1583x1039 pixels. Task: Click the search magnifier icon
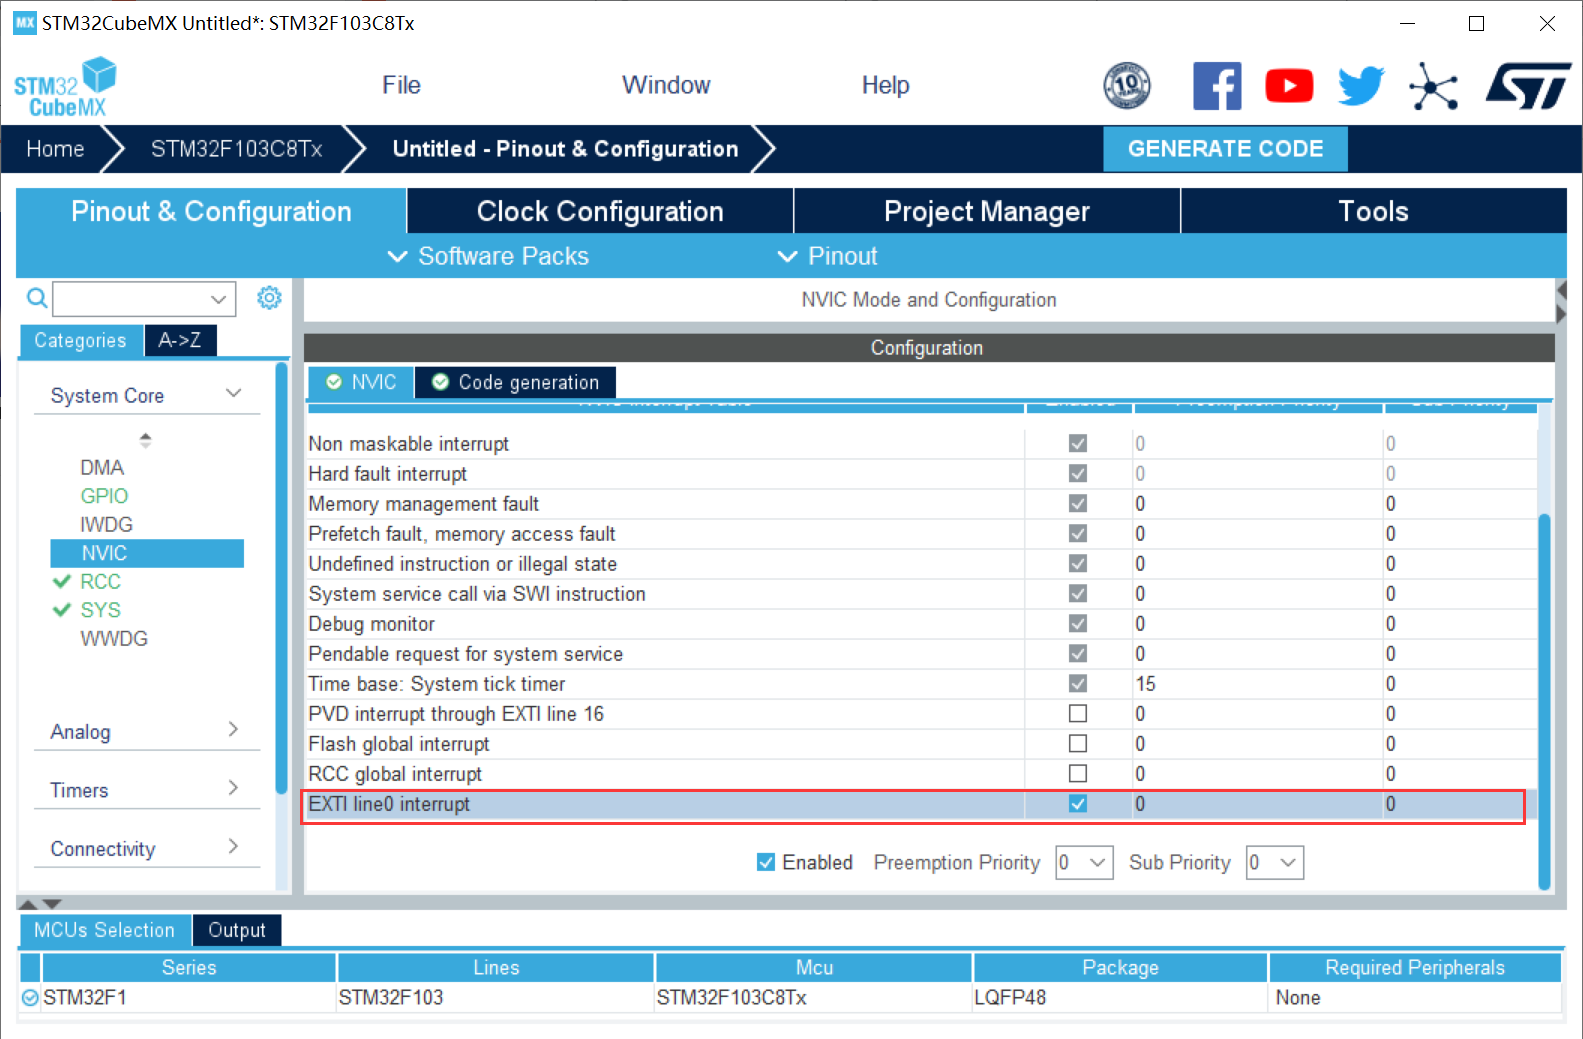[x=36, y=298]
